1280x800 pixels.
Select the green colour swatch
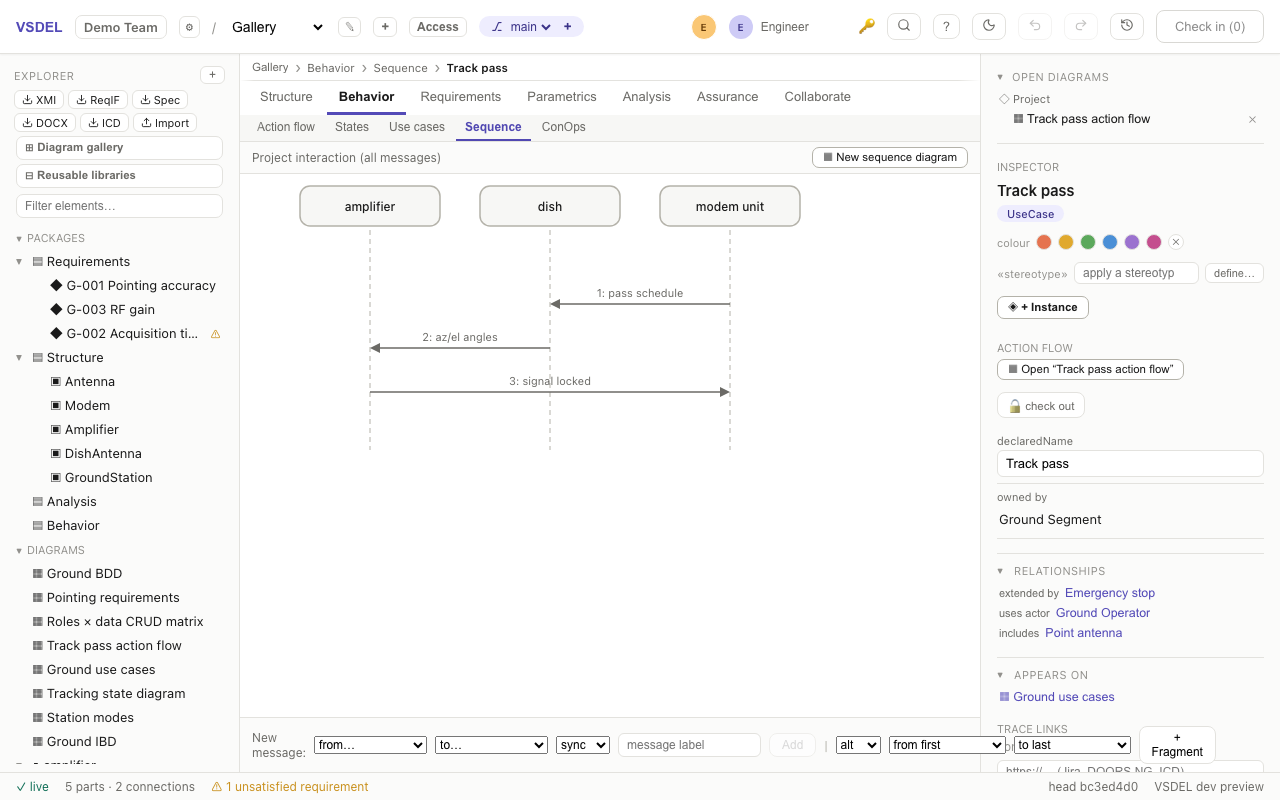1088,242
